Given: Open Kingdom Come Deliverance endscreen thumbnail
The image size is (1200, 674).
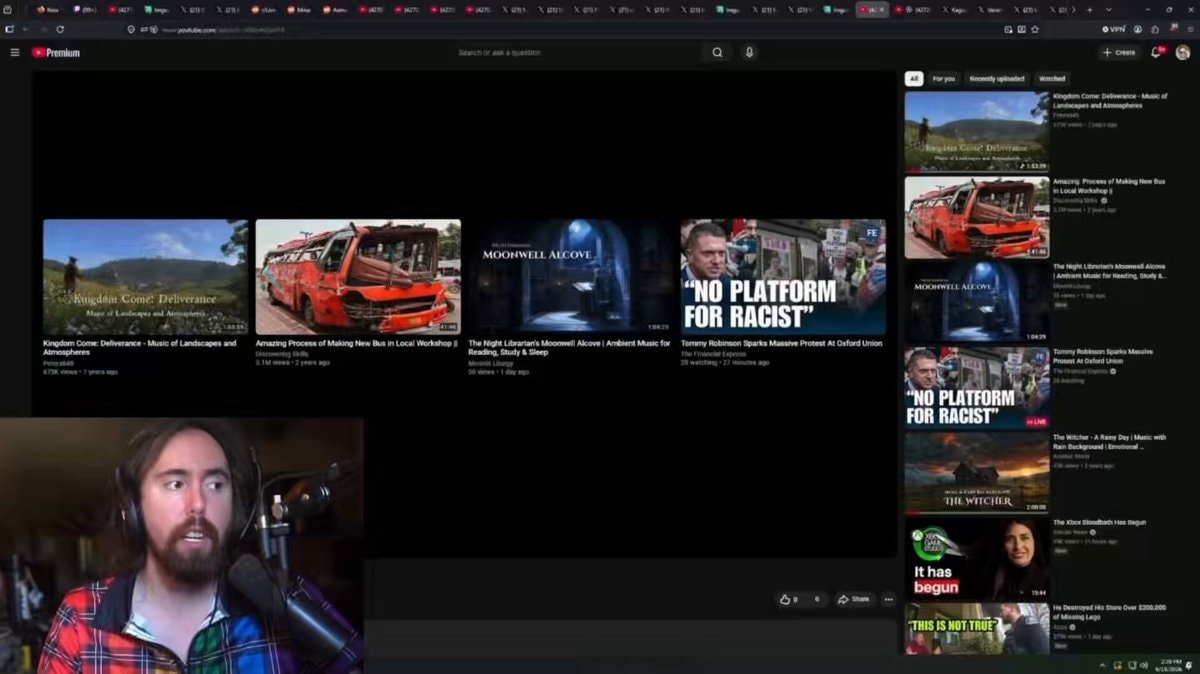Looking at the screenshot, I should tap(145, 277).
